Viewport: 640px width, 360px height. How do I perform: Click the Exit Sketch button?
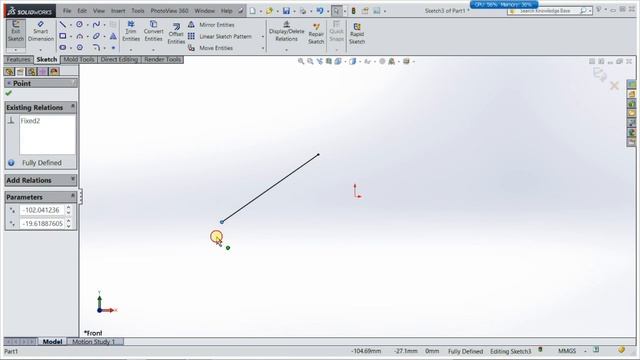click(16, 31)
